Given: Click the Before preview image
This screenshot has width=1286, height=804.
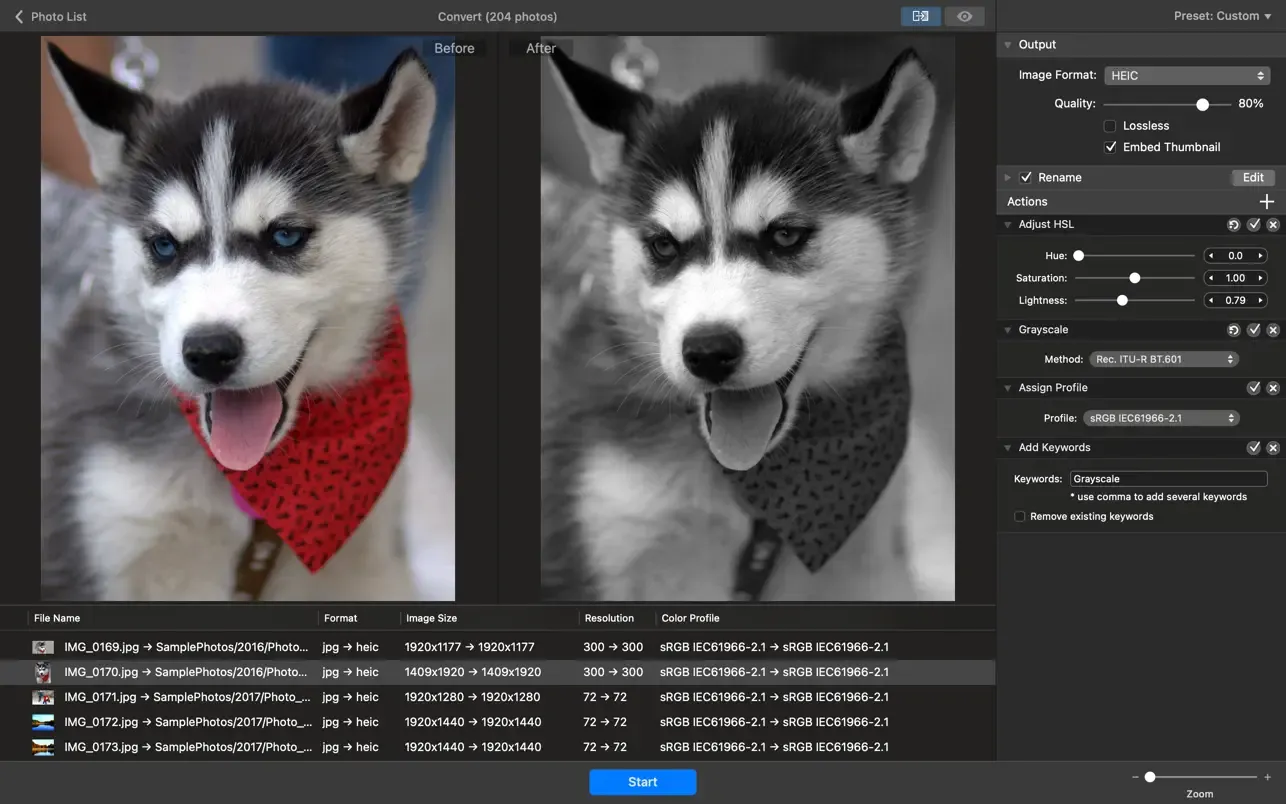Looking at the screenshot, I should pos(248,318).
